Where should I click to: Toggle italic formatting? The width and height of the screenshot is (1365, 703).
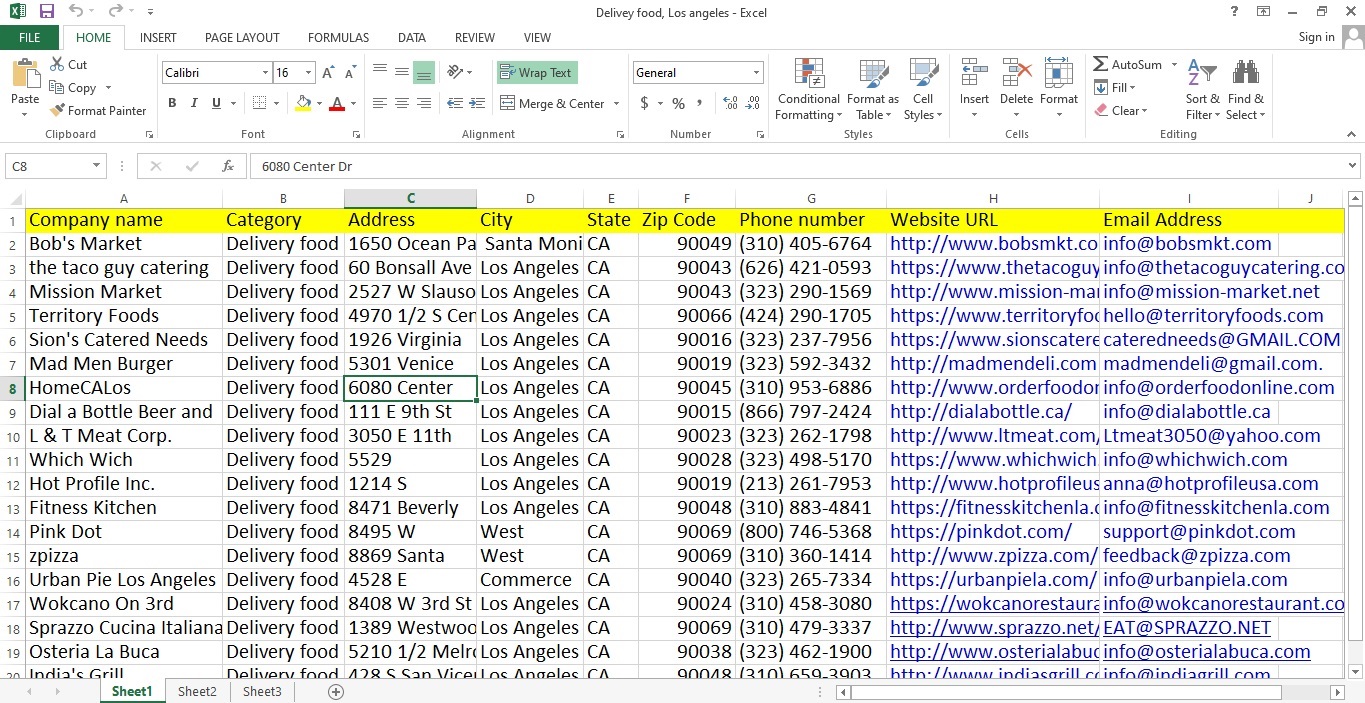click(192, 103)
